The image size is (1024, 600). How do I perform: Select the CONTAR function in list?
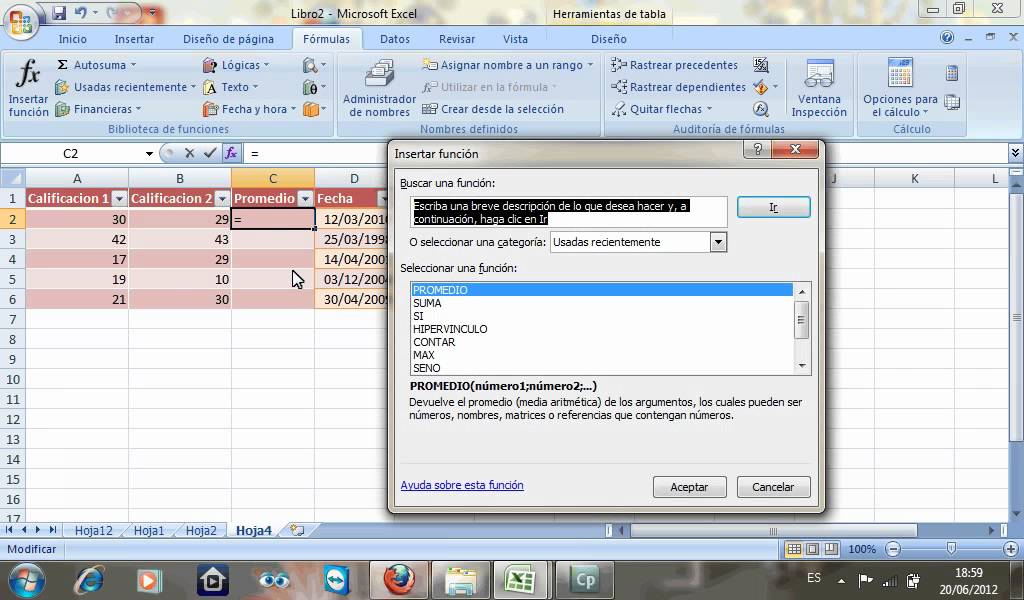(434, 342)
